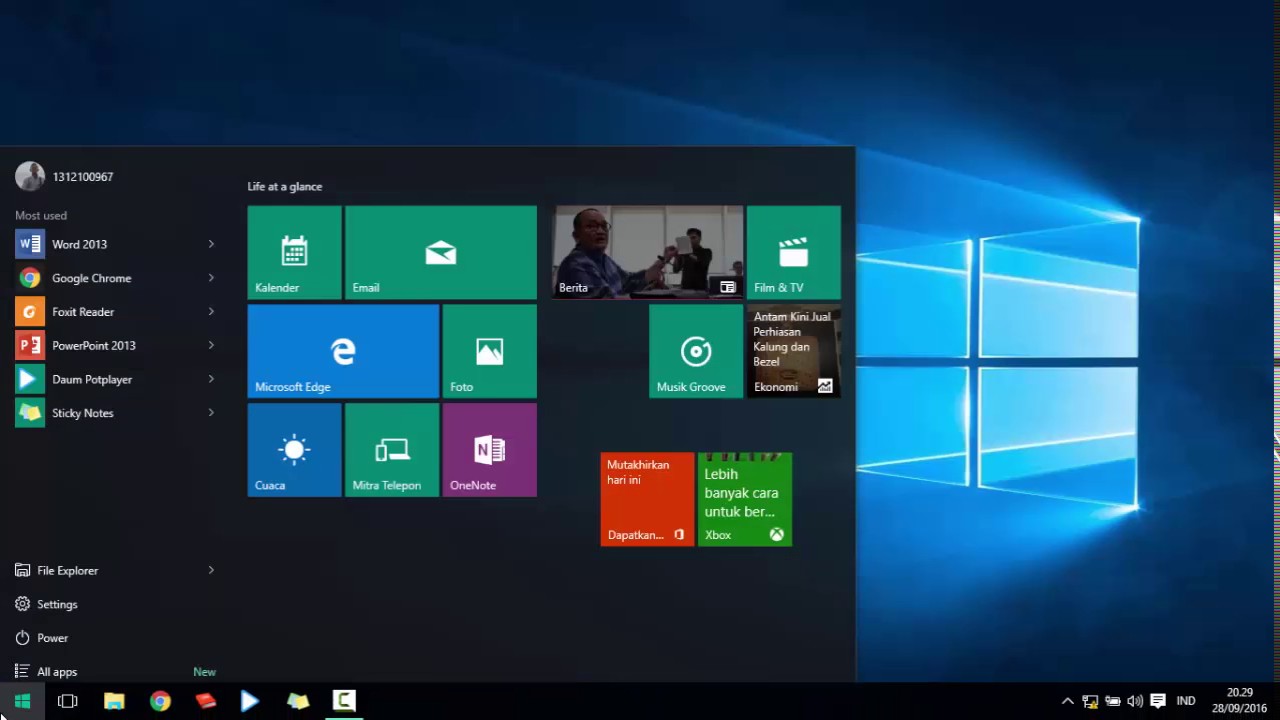The image size is (1280, 720).
Task: Open the Mitra Telepon tile
Action: point(392,450)
